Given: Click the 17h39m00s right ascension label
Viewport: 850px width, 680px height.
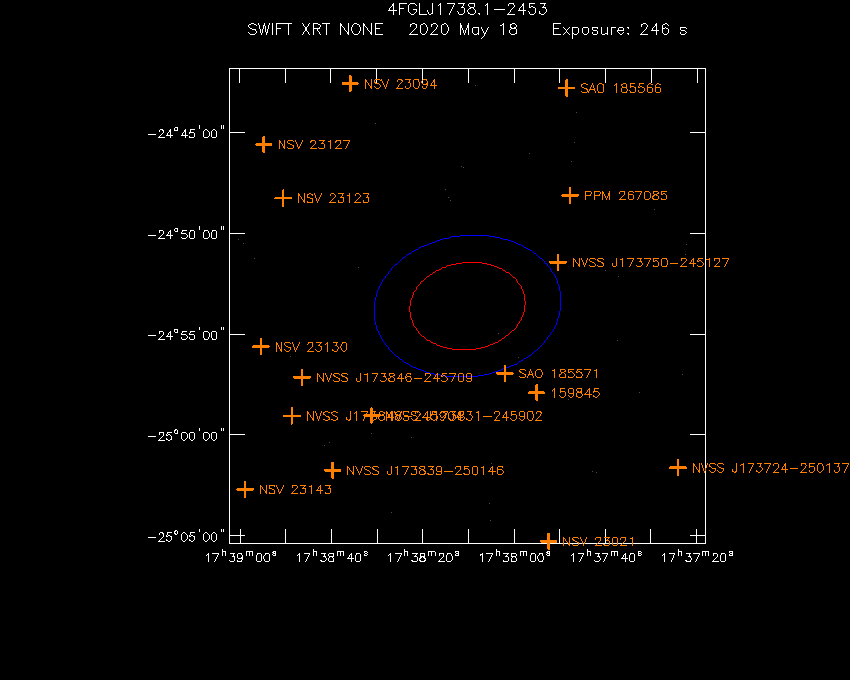Looking at the screenshot, I should click(241, 557).
